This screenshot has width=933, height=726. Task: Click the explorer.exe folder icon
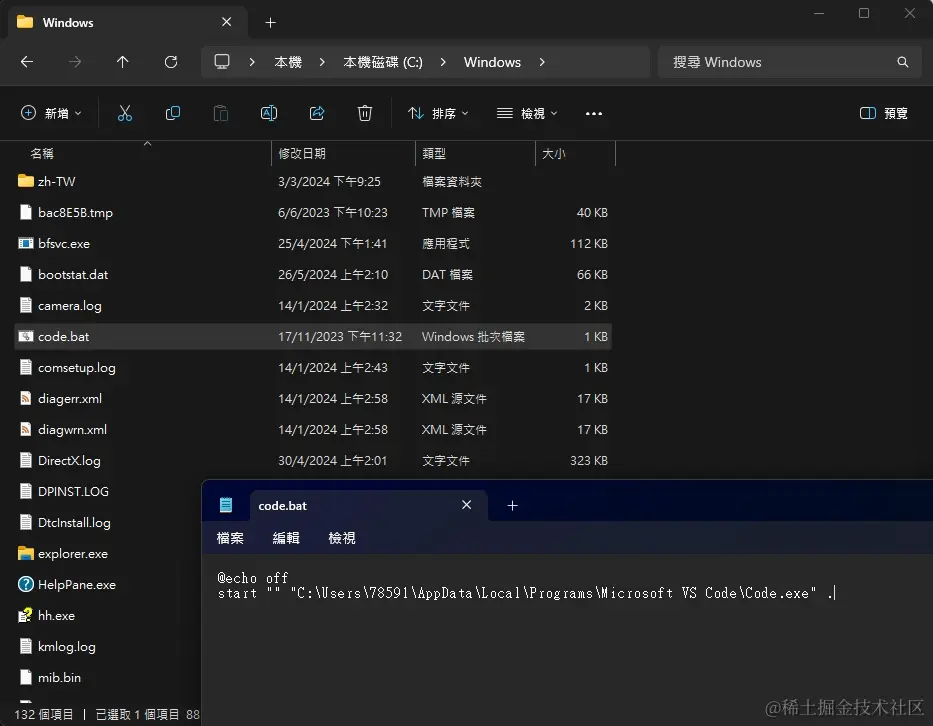tap(26, 553)
